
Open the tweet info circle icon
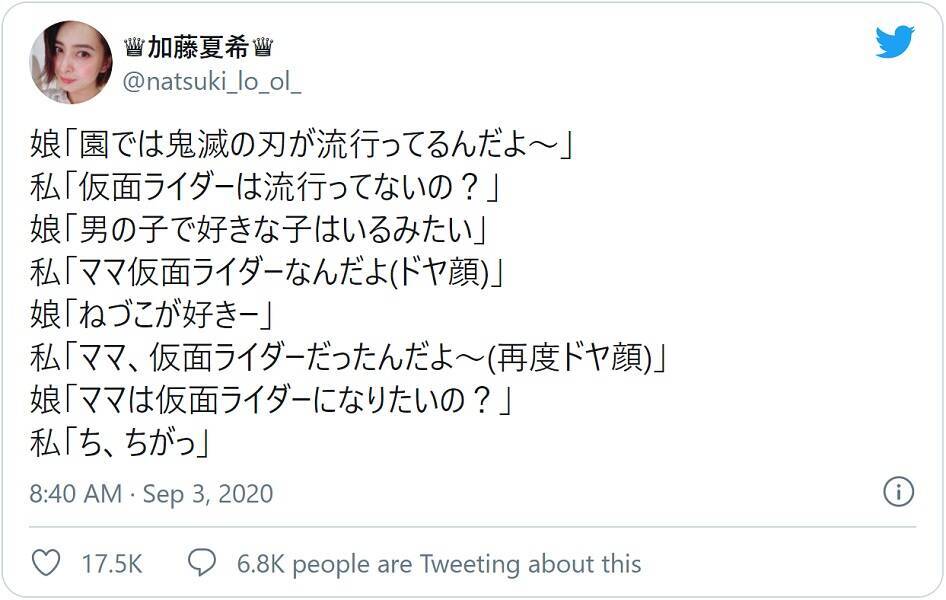898,492
